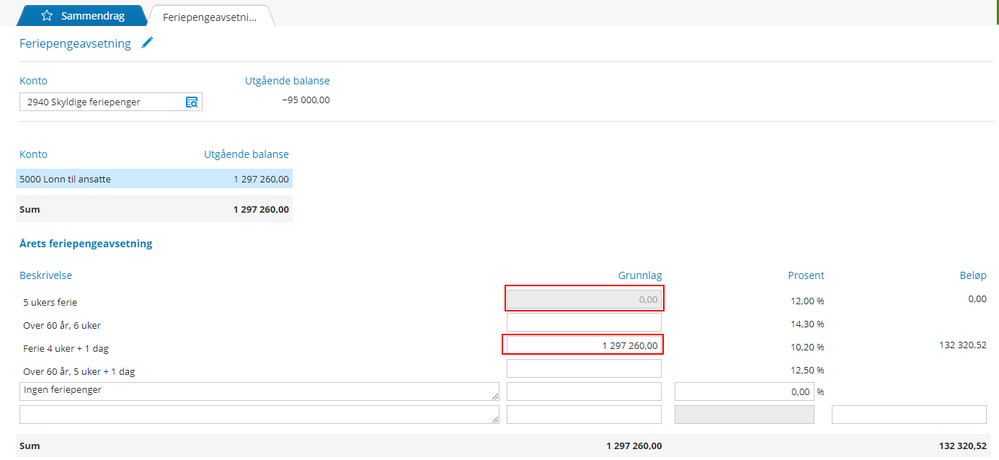The height and width of the screenshot is (460, 999).
Task: Click the 132 320,52 amount in Ferie 4 uker row
Action: 963,344
